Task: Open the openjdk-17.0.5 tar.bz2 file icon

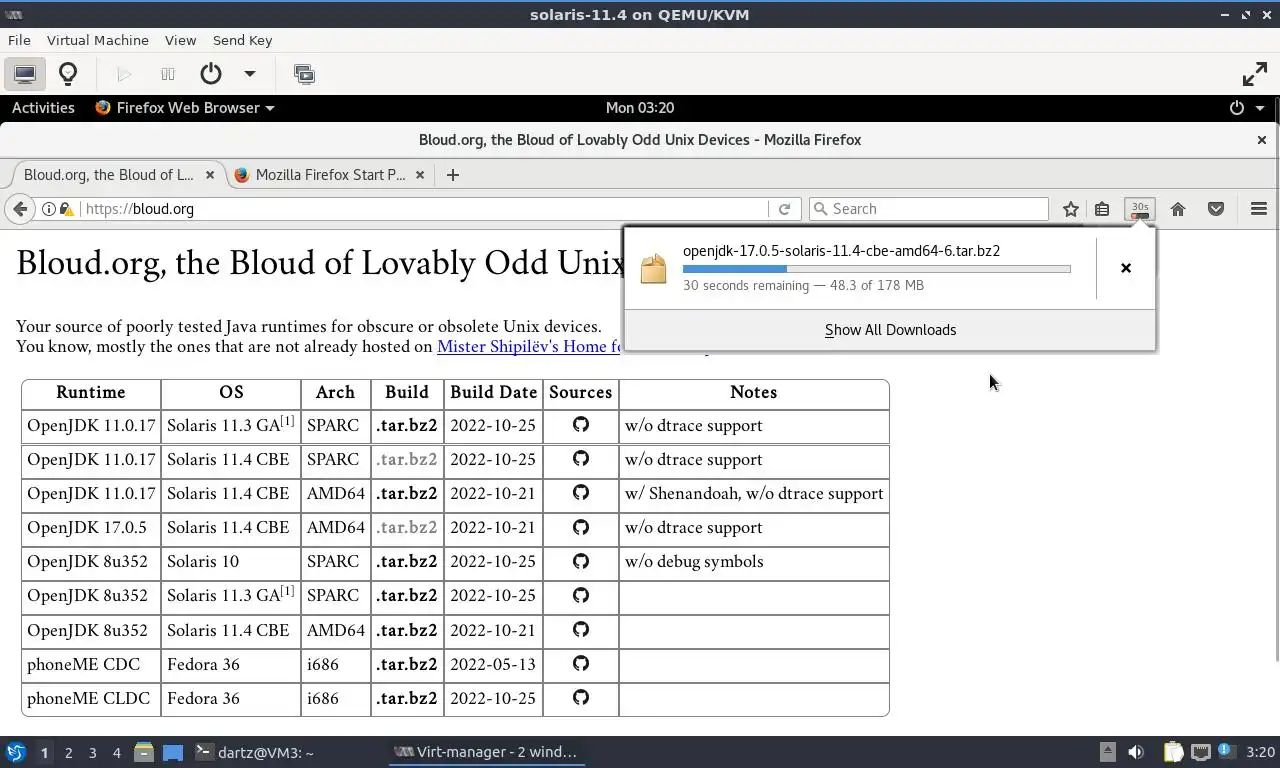Action: 653,268
